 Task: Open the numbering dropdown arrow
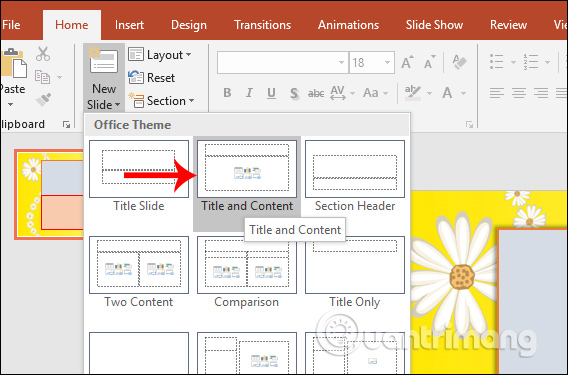pyautogui.click(x=548, y=62)
